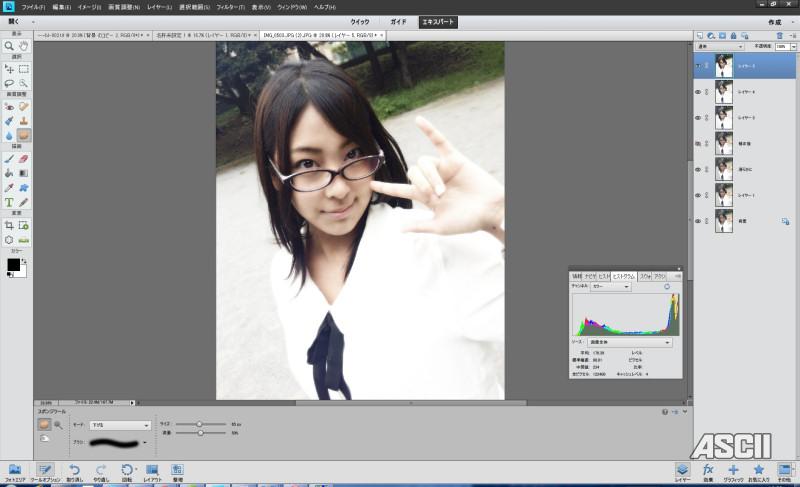Toggle eye of layer above 滑らかに

(698, 144)
